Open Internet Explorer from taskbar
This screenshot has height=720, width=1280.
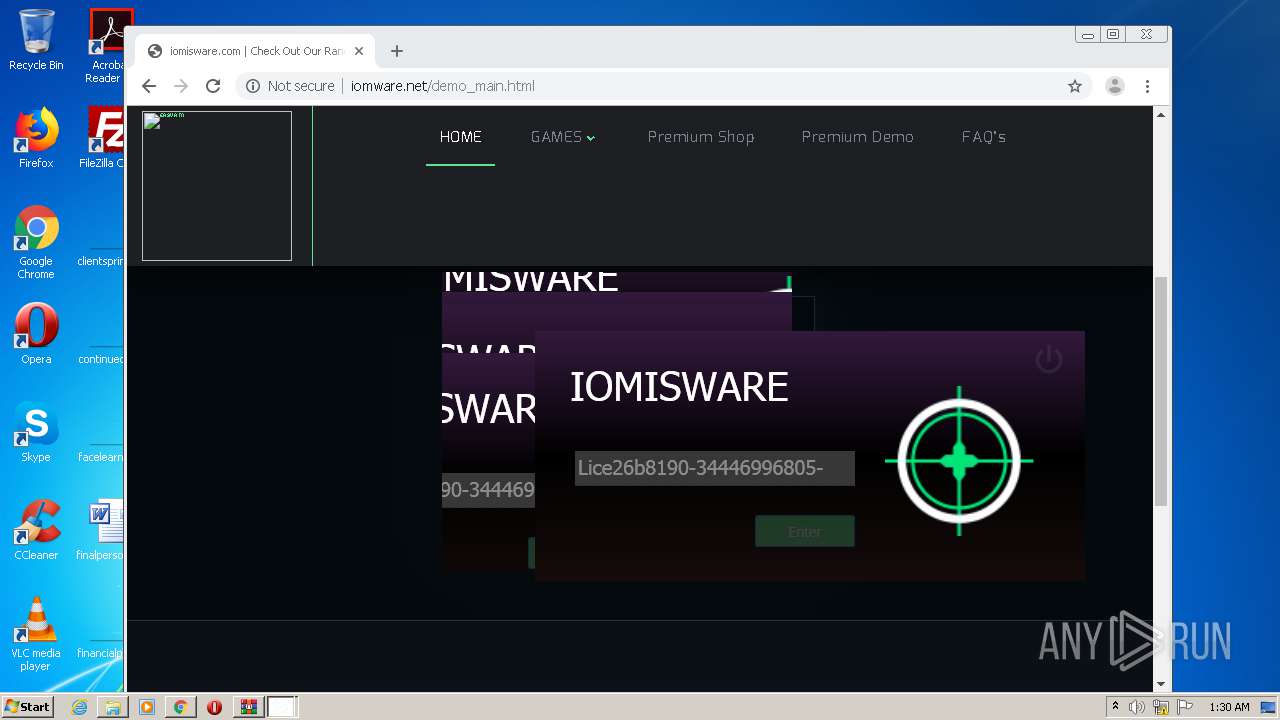[x=79, y=707]
